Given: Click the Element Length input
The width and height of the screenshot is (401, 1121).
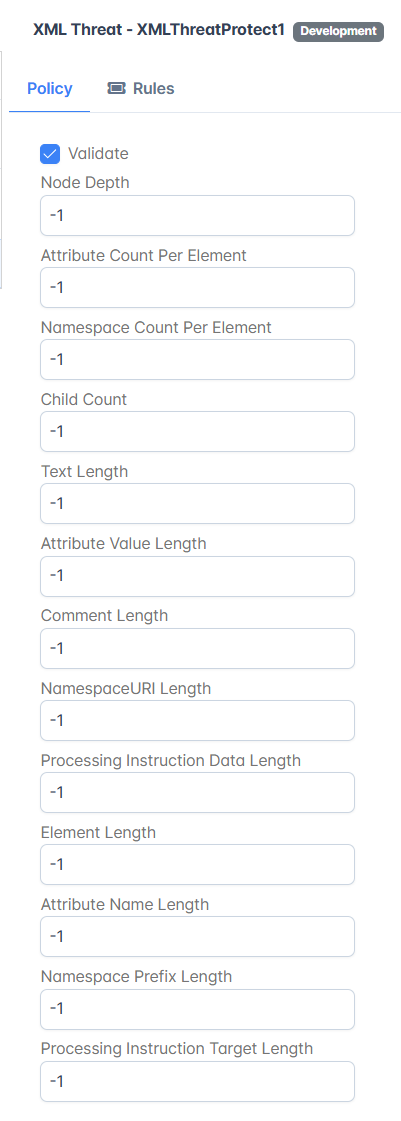Looking at the screenshot, I should (197, 865).
